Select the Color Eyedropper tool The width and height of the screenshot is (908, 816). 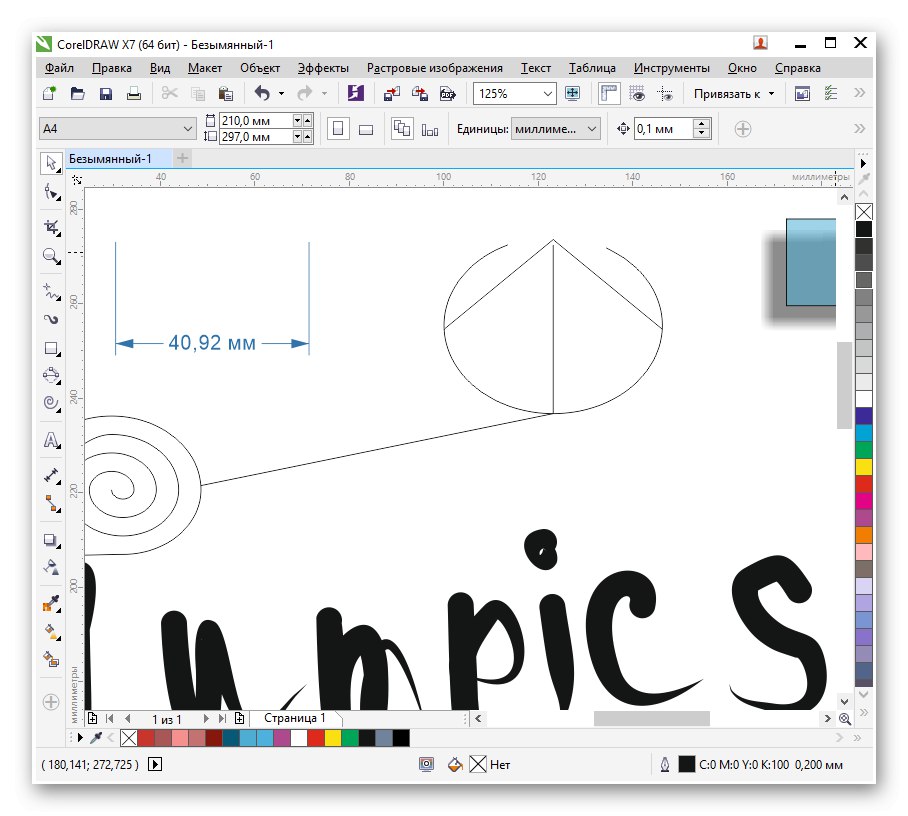pos(51,604)
